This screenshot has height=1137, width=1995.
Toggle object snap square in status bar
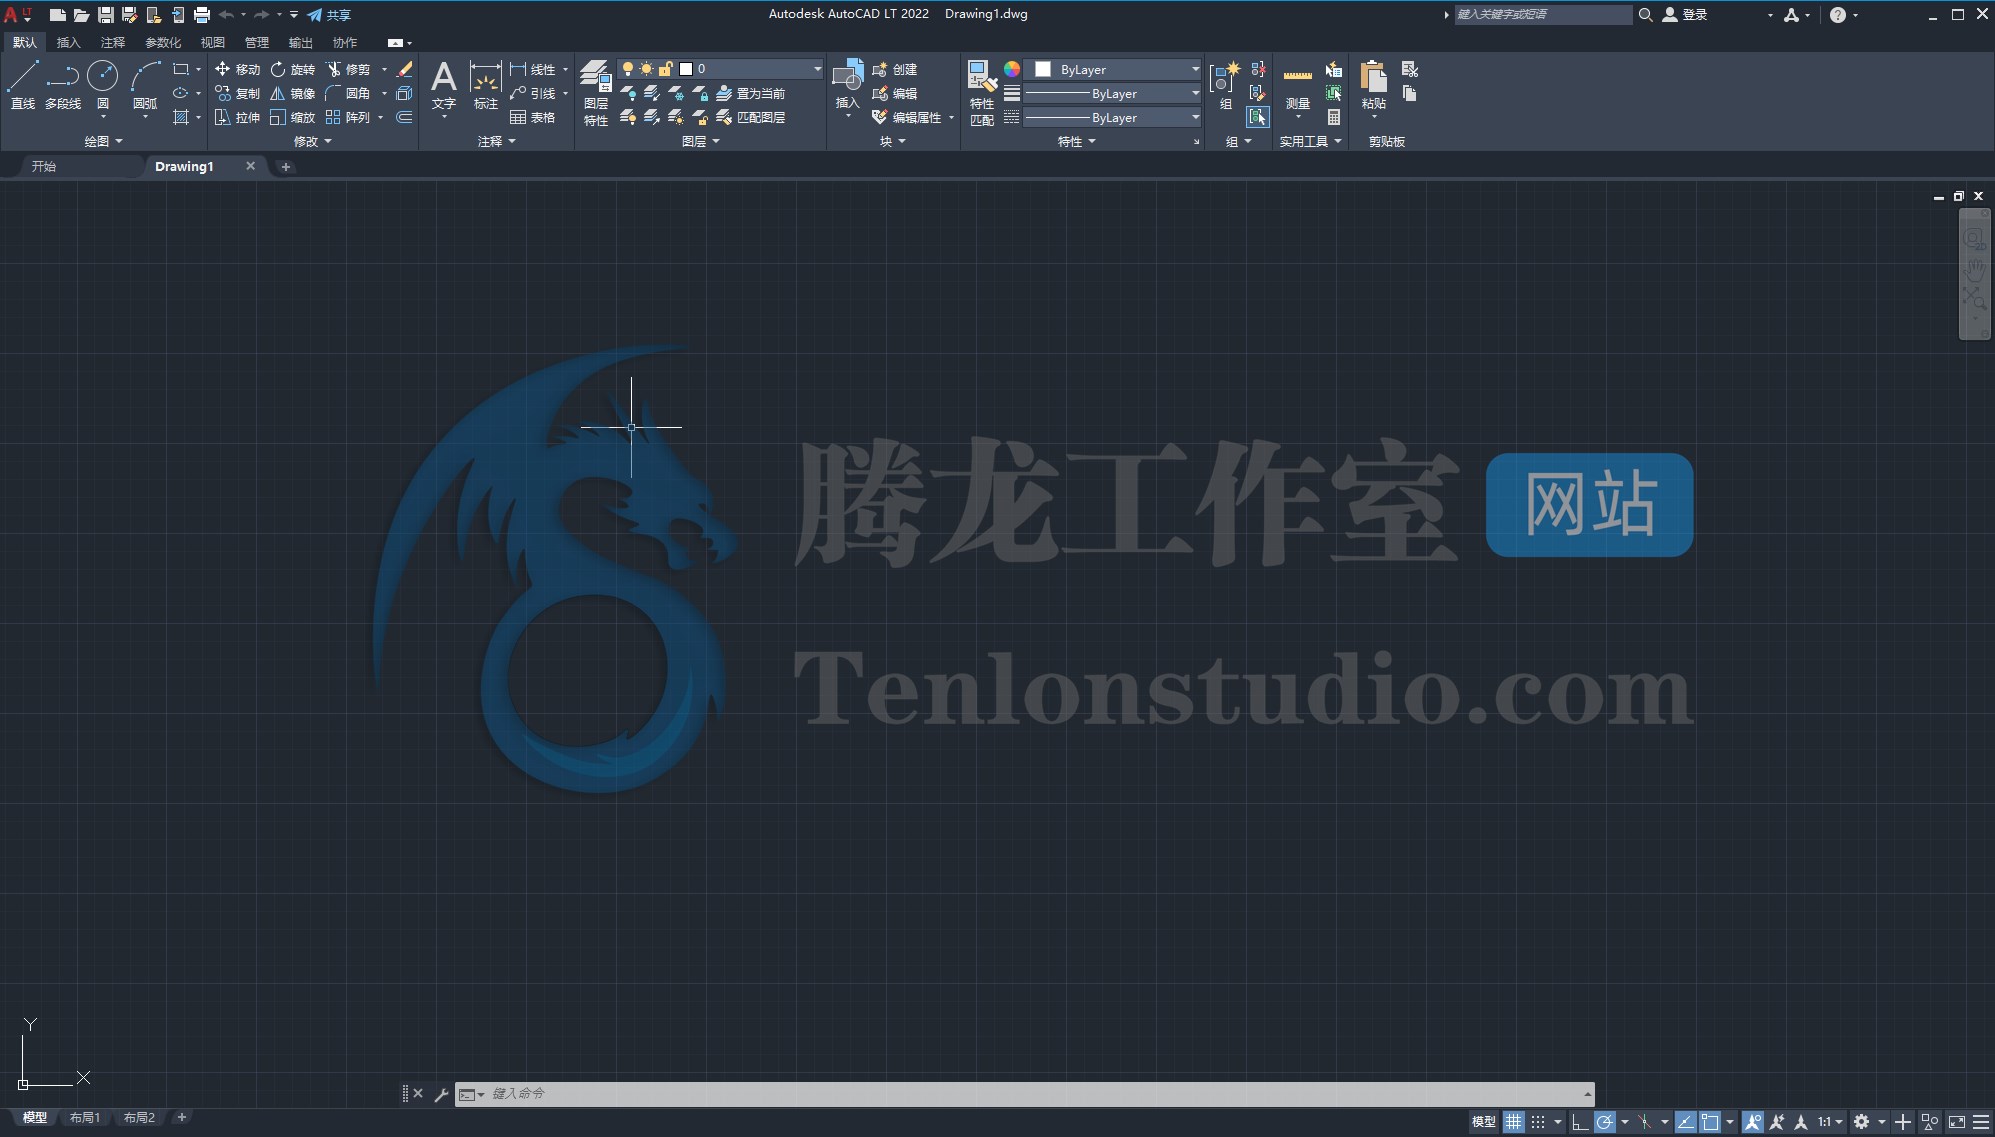(x=1710, y=1122)
